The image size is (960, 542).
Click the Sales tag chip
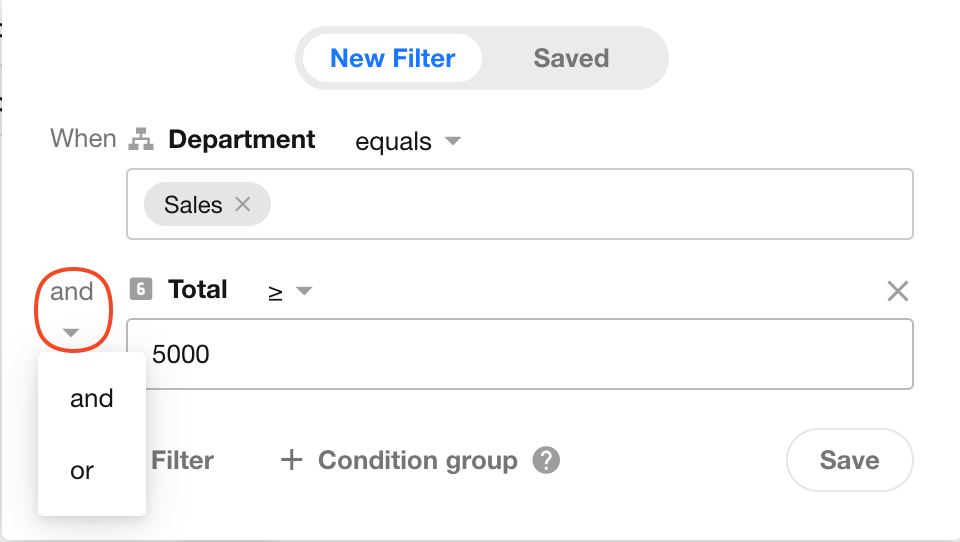[x=194, y=204]
